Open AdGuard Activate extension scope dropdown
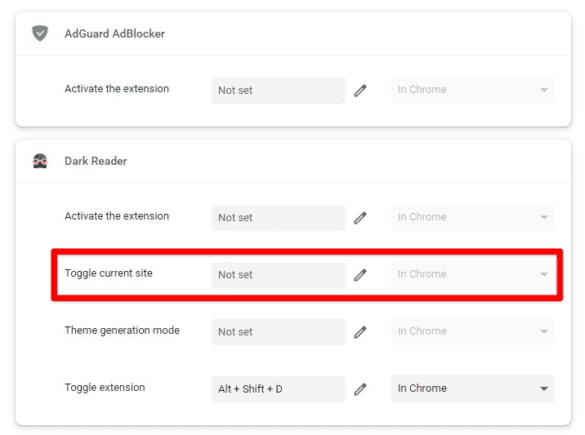 point(473,90)
